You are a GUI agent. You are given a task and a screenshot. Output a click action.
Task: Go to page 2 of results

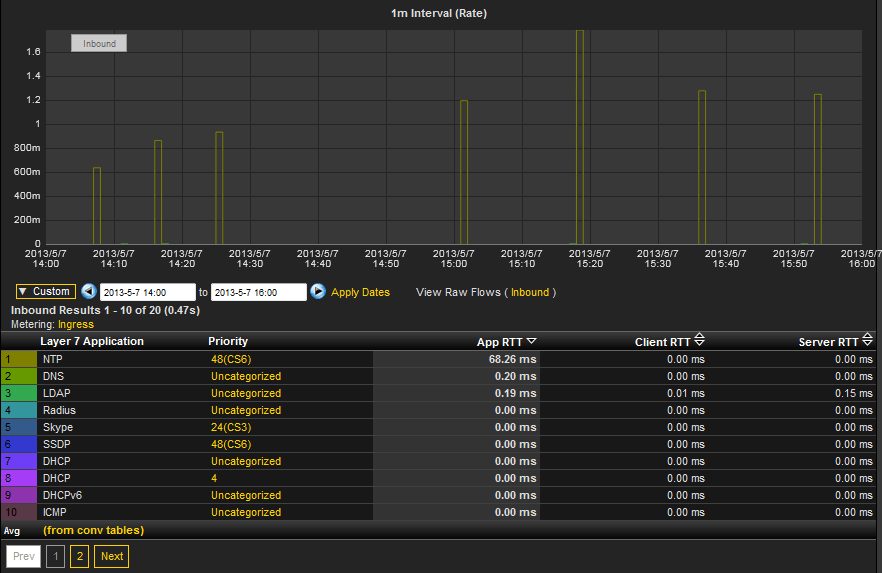point(80,556)
